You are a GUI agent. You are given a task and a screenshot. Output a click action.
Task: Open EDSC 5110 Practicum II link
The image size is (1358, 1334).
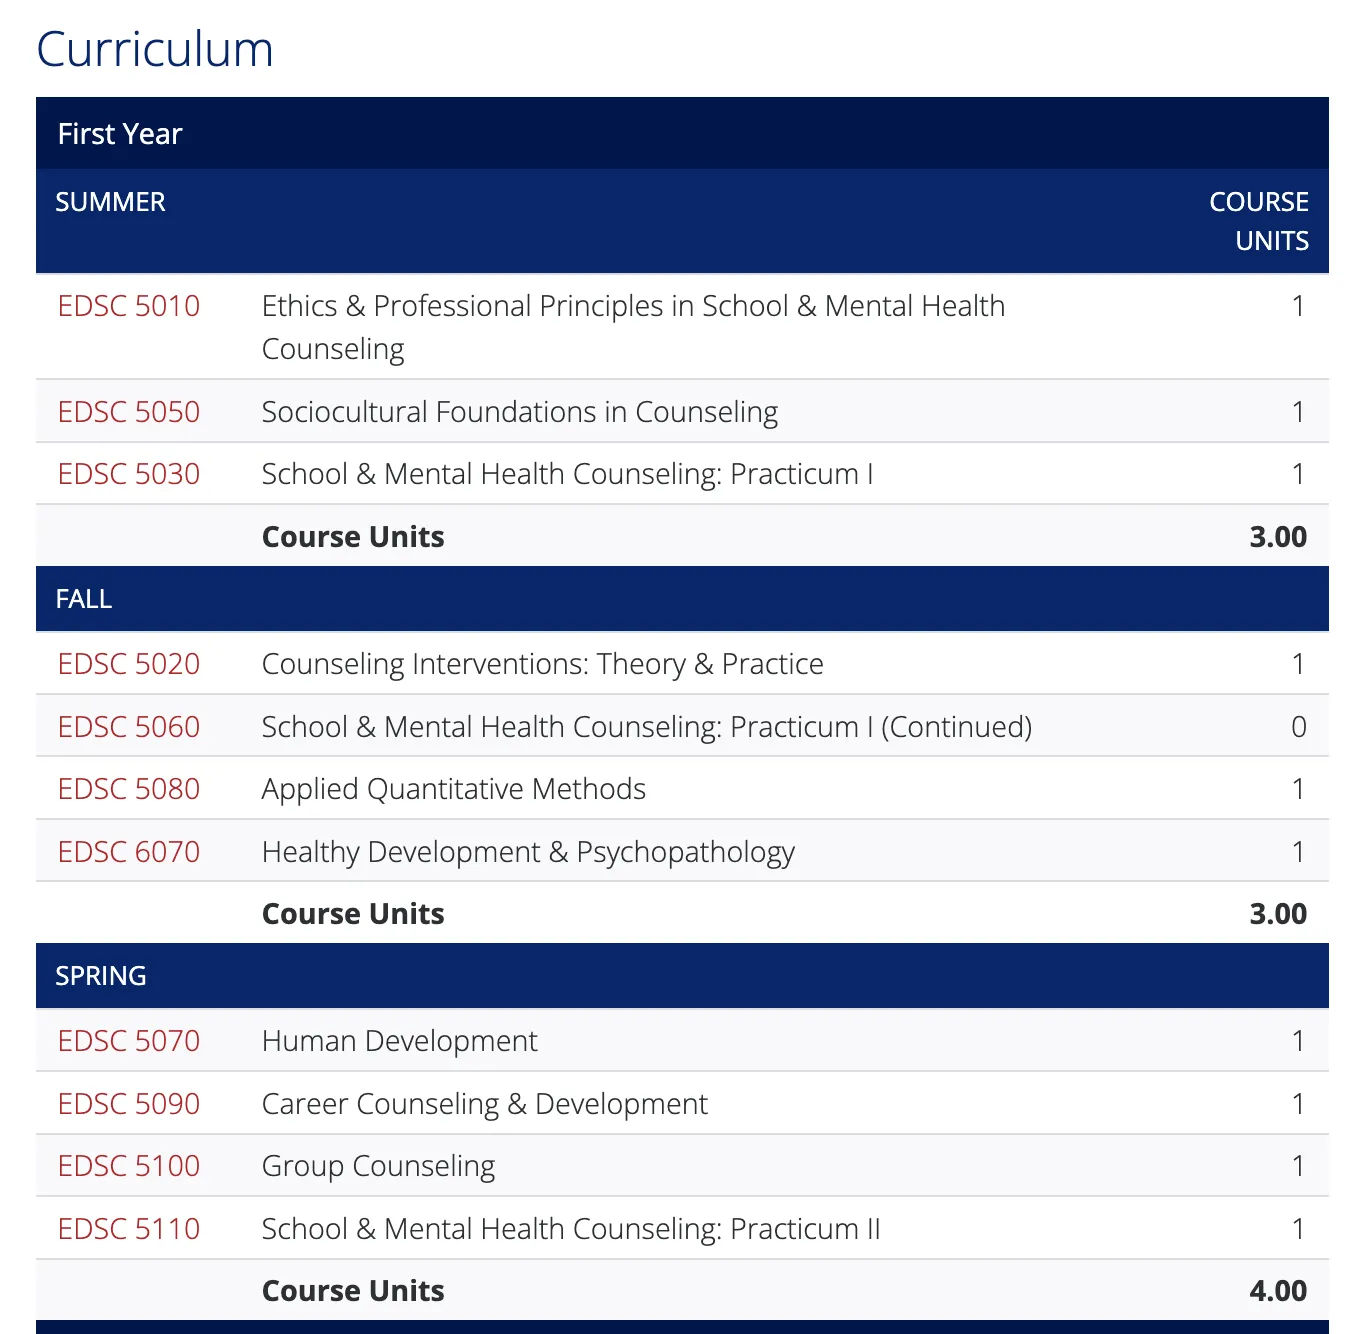tap(129, 1229)
